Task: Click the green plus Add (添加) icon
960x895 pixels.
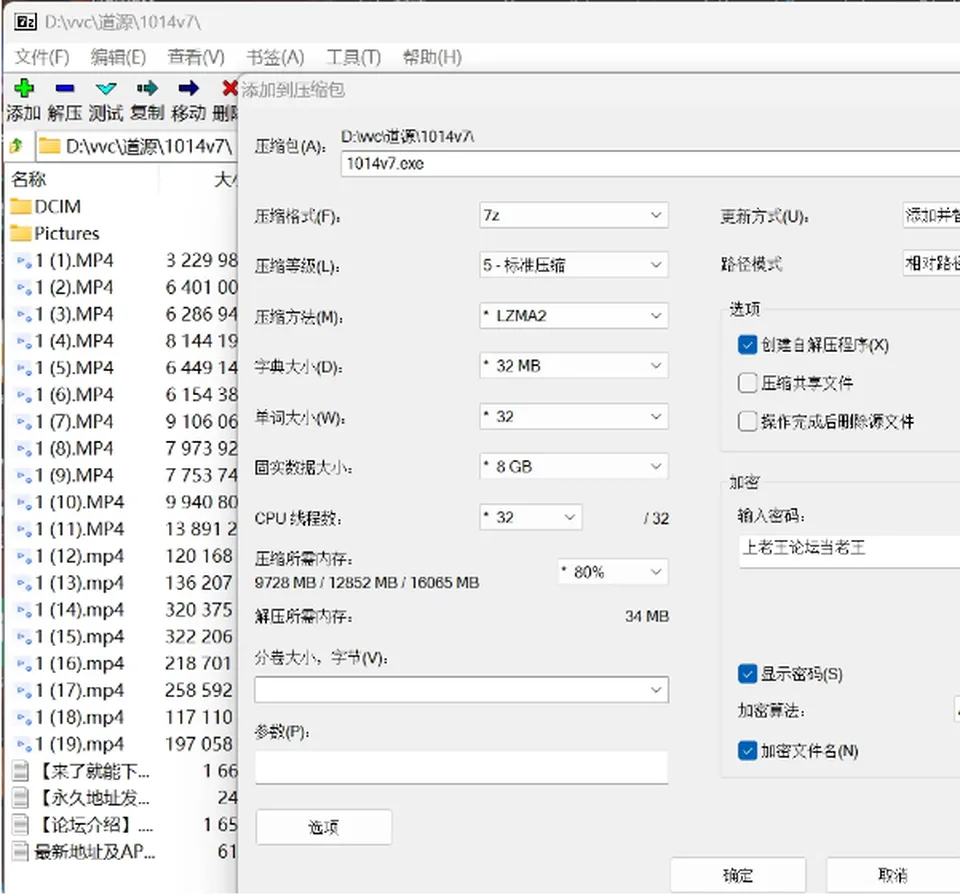Action: [x=24, y=88]
